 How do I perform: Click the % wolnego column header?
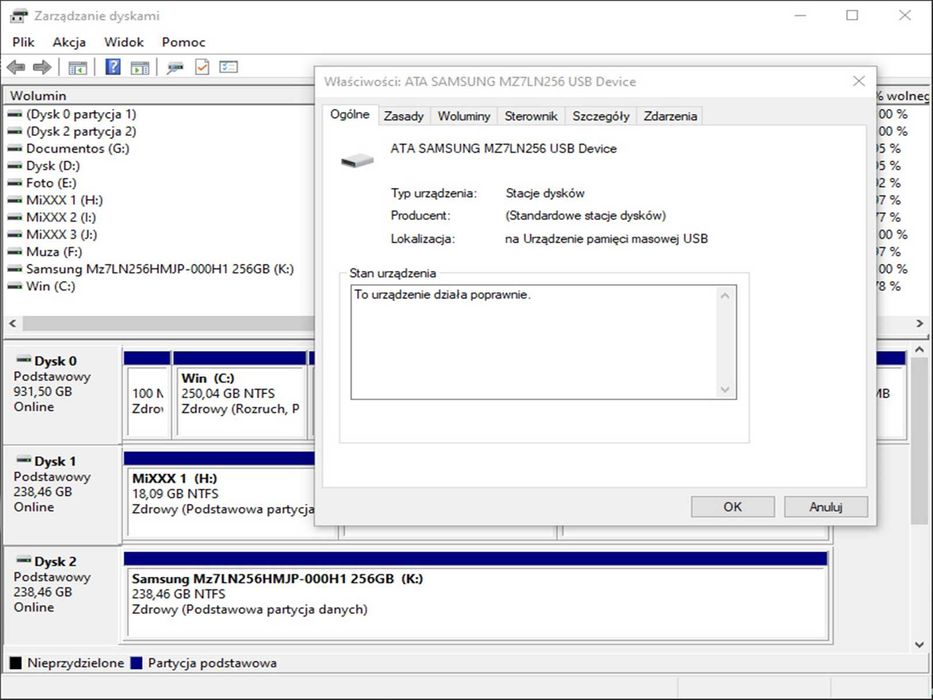[x=903, y=96]
